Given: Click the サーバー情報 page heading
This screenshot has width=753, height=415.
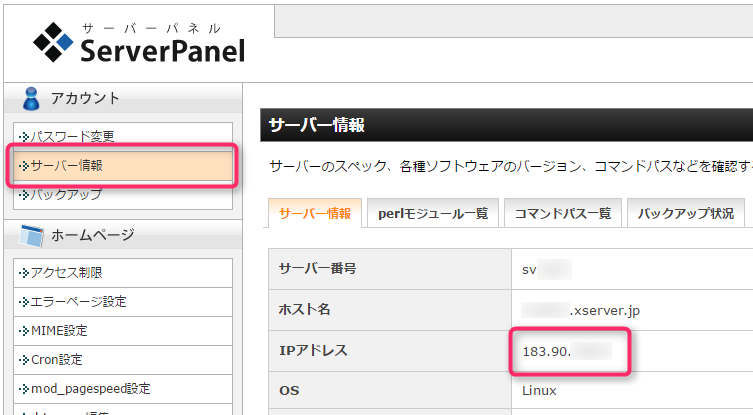Looking at the screenshot, I should tap(316, 125).
